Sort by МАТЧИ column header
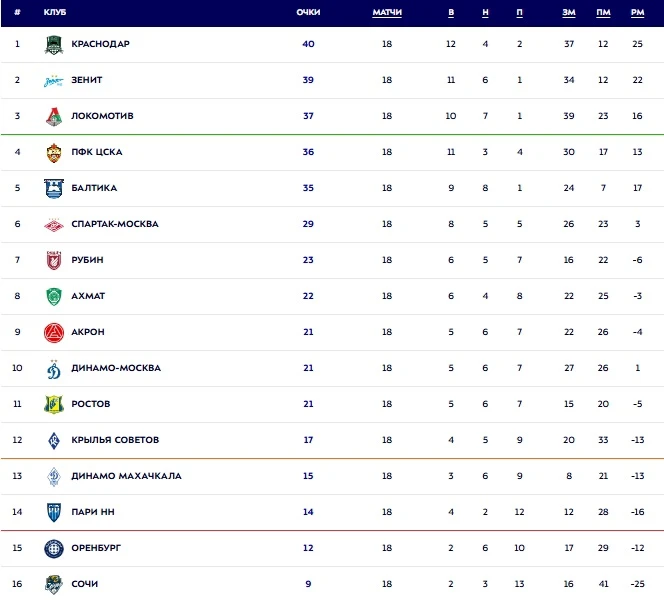 387,12
